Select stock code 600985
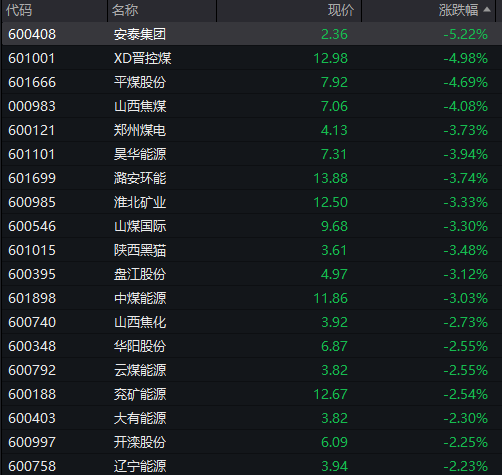Image resolution: width=502 pixels, height=475 pixels. tap(32, 202)
